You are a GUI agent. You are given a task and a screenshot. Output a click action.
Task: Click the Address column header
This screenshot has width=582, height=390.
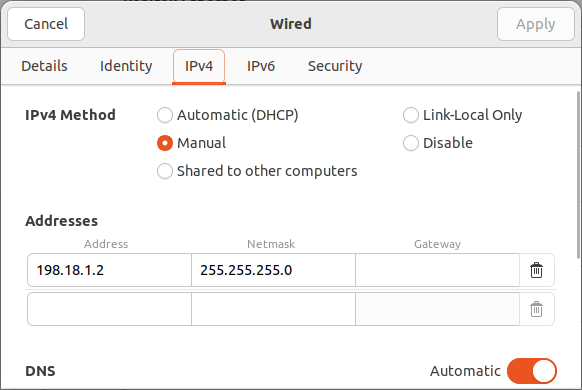click(106, 244)
